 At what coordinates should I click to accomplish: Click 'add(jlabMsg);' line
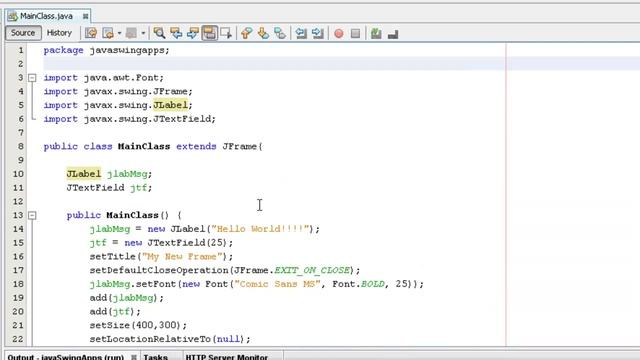coord(127,298)
